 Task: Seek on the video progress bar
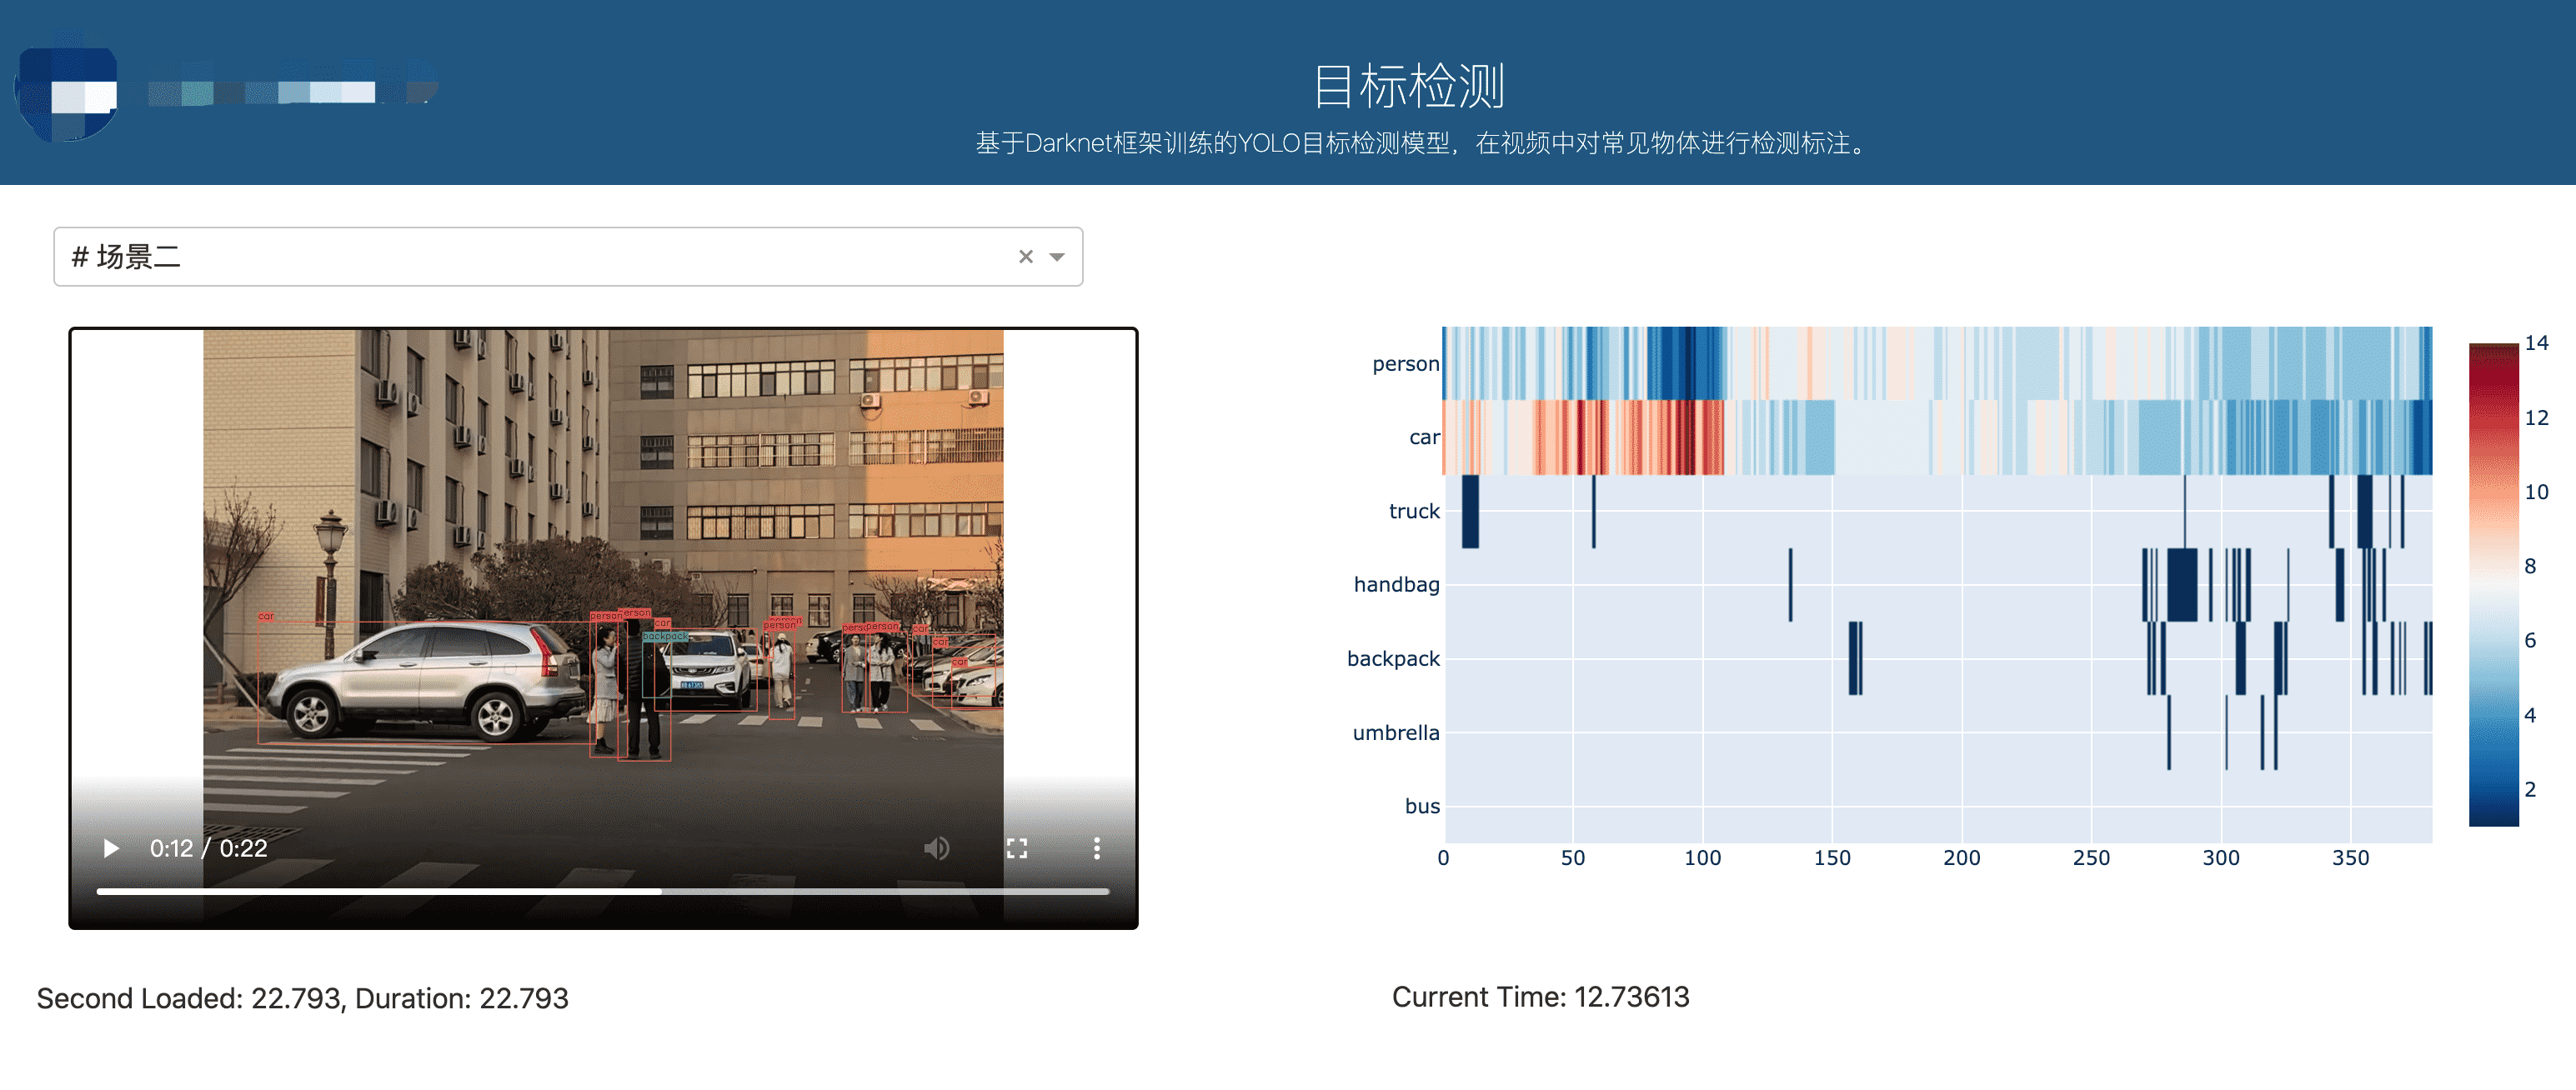[602, 890]
